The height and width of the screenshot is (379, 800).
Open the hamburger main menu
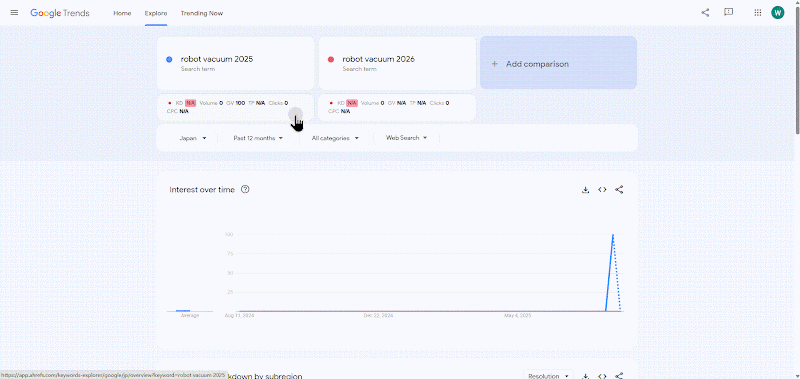[14, 13]
